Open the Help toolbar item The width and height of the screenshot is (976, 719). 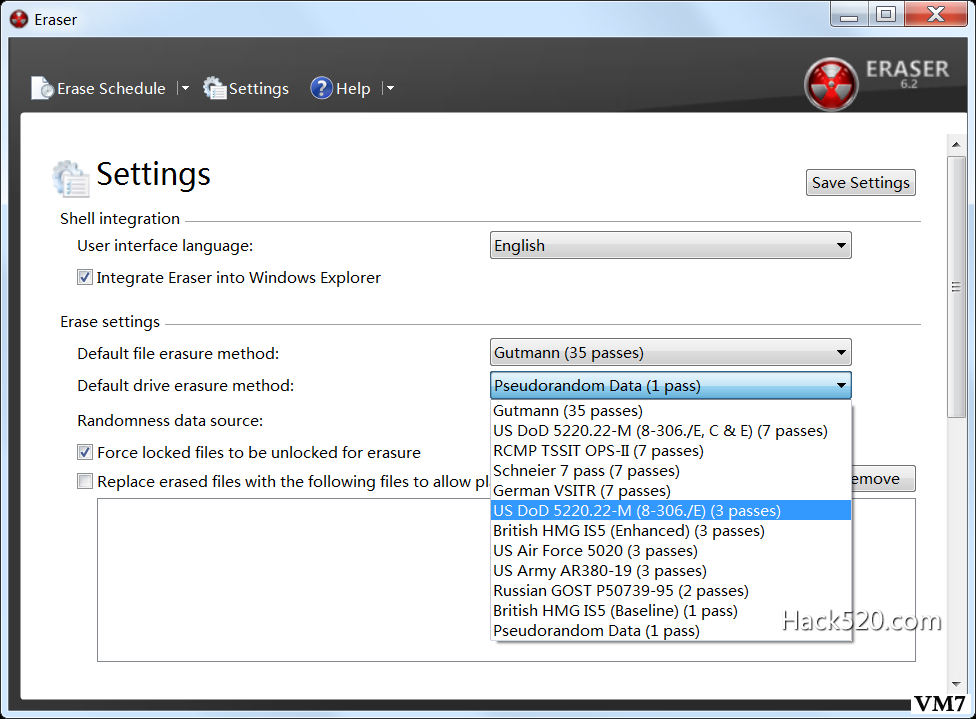tap(340, 88)
